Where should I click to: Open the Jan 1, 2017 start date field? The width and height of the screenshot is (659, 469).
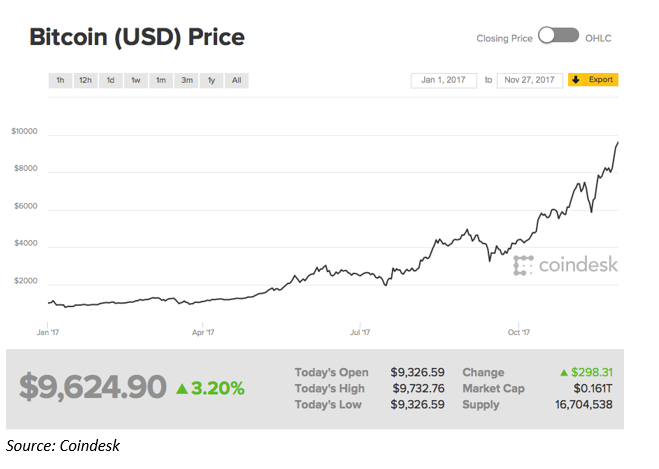click(x=444, y=80)
